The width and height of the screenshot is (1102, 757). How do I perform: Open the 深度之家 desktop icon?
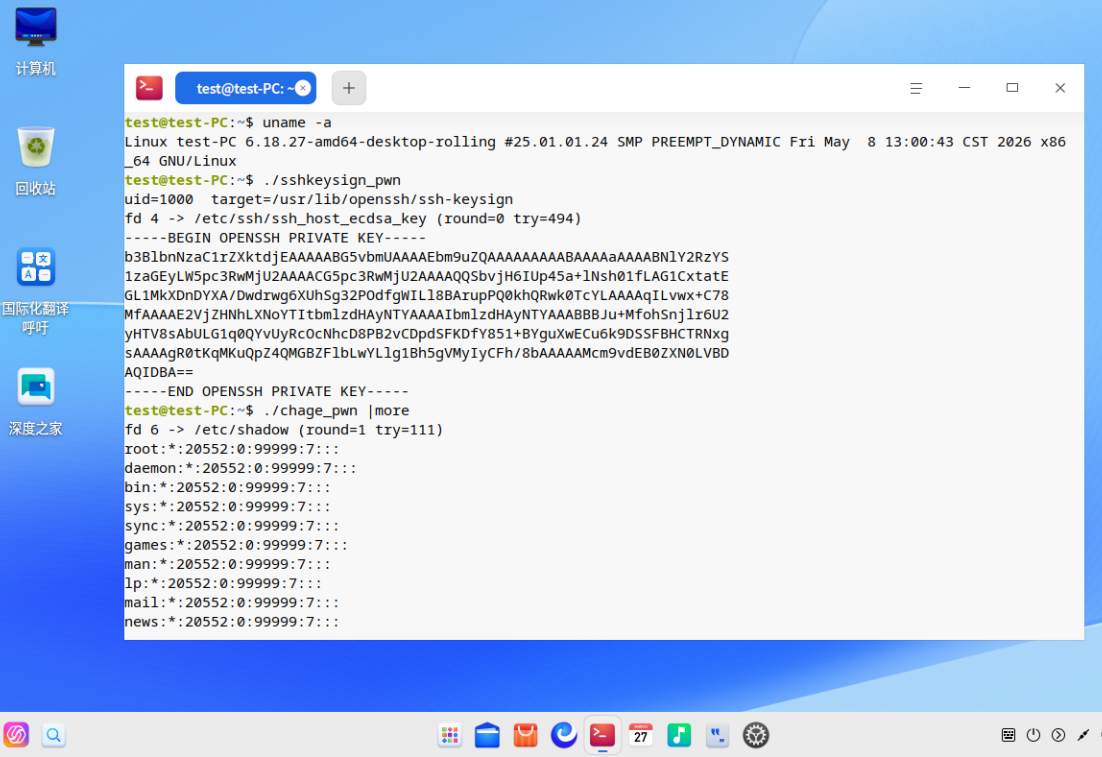tap(35, 401)
